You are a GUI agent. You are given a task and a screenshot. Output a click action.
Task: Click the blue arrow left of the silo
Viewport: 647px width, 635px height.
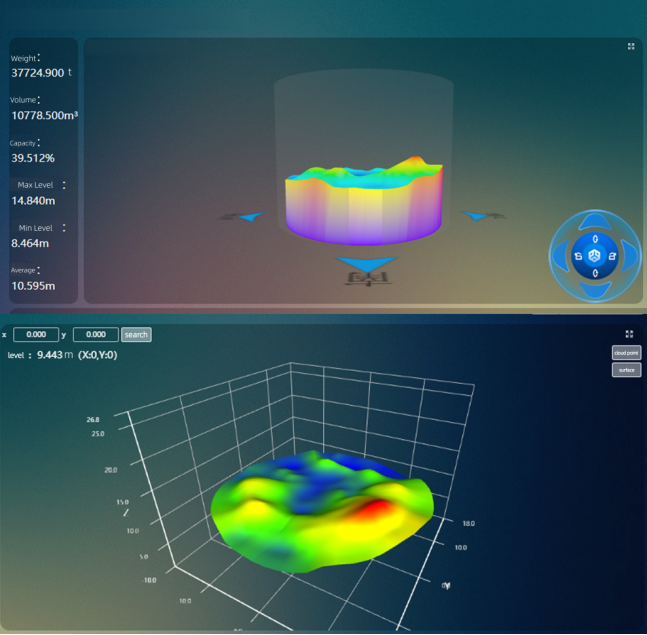click(251, 216)
